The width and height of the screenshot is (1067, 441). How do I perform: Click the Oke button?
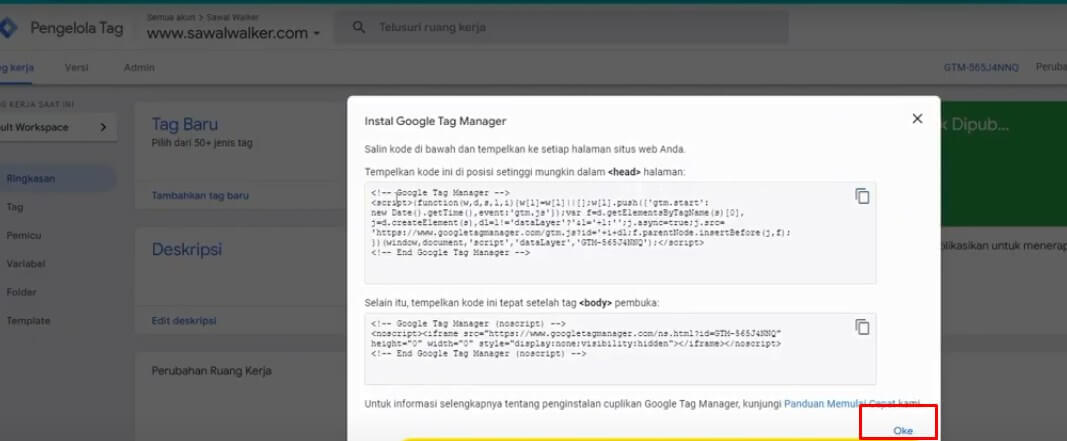pos(902,430)
